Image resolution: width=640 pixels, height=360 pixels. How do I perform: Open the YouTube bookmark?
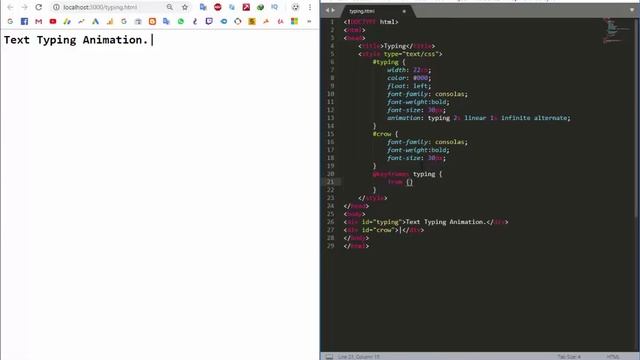pyautogui.click(x=53, y=21)
